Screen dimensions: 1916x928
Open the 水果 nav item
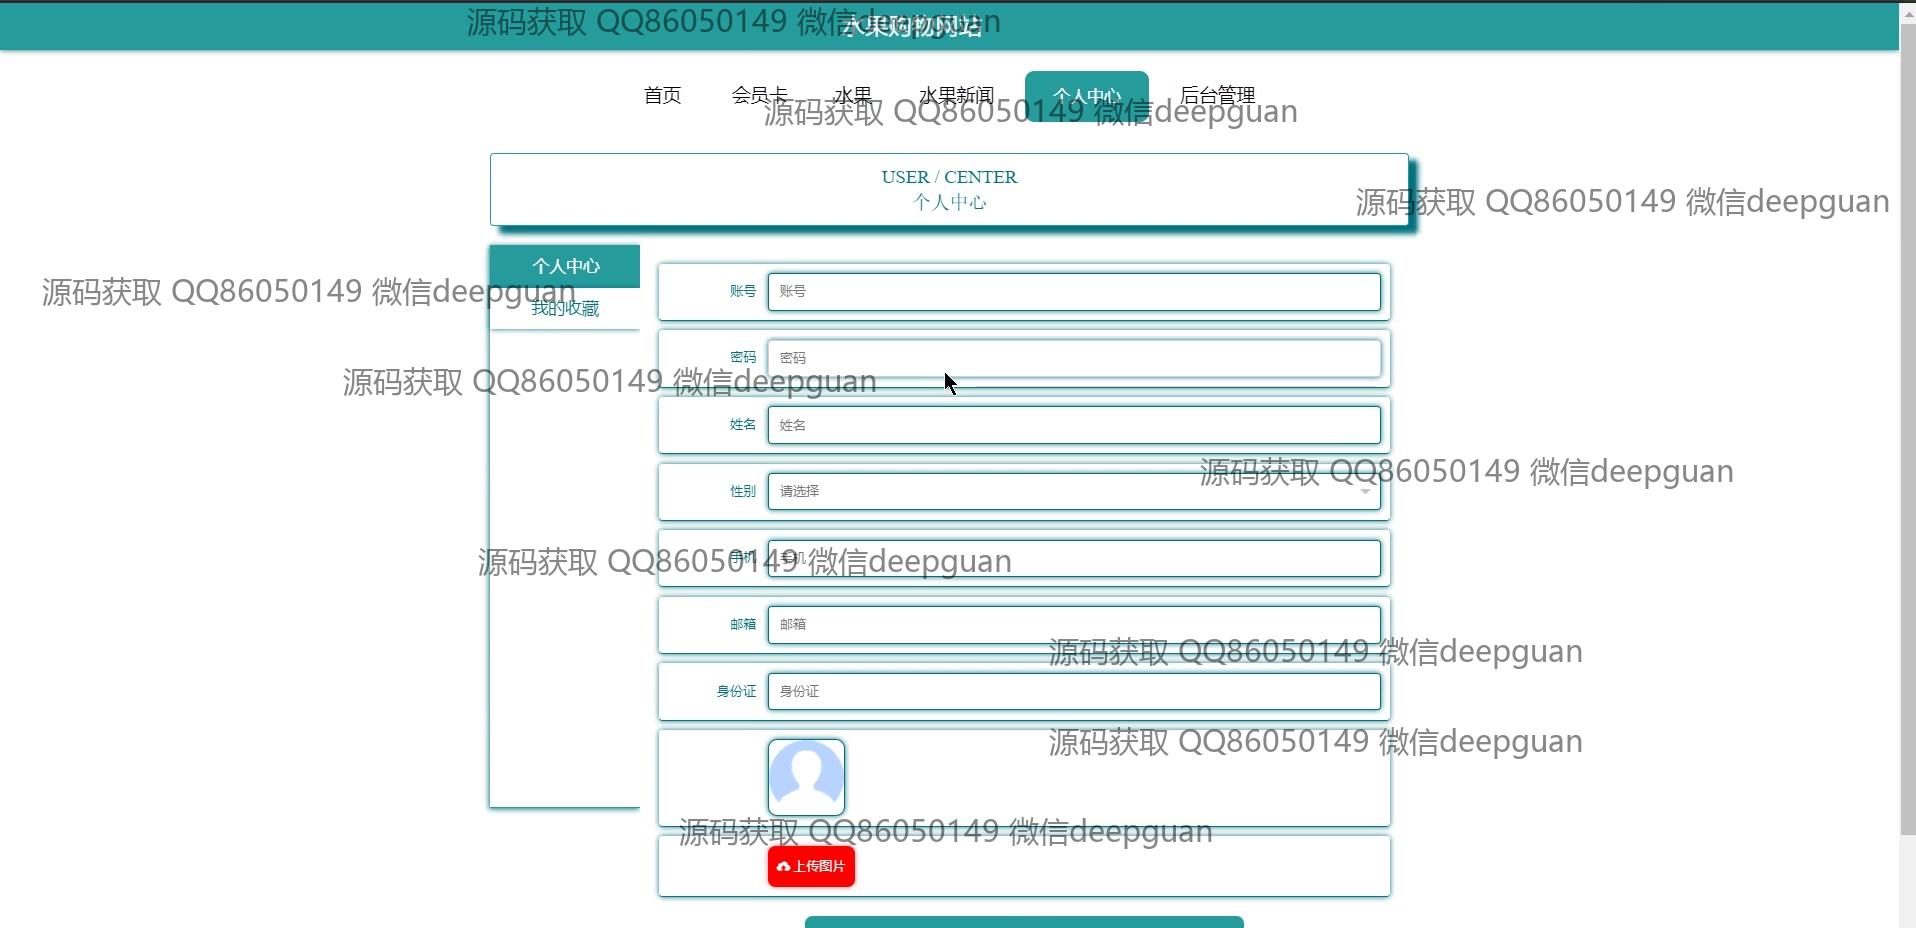(853, 95)
